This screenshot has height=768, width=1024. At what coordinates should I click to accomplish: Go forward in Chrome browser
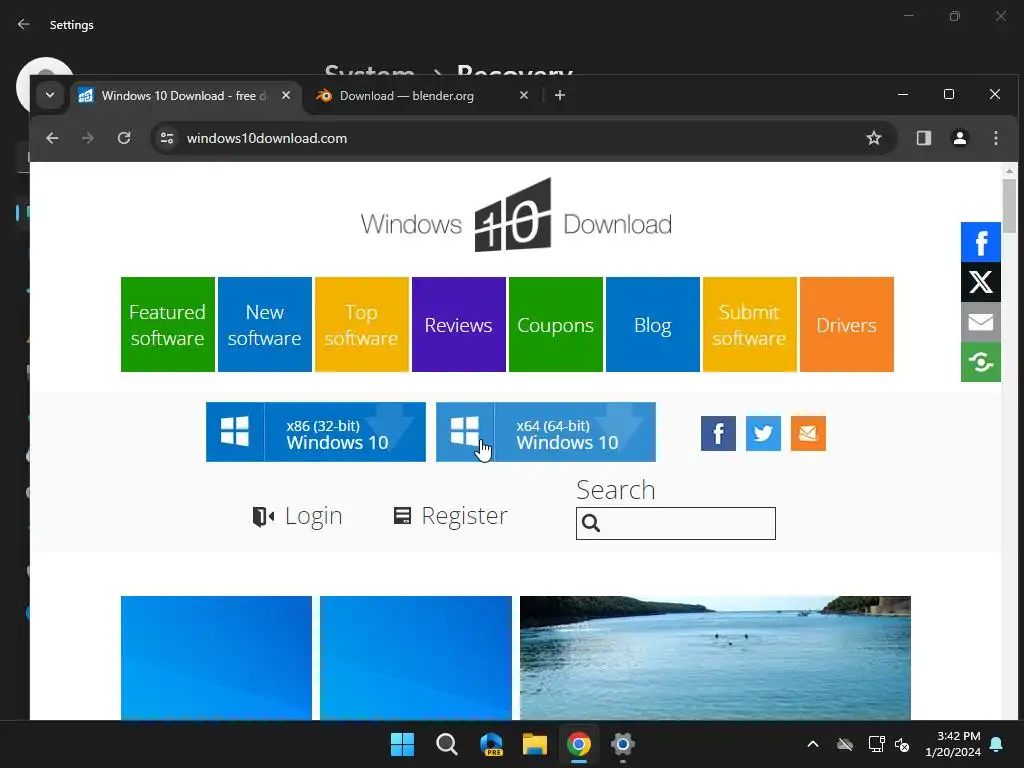click(x=88, y=138)
